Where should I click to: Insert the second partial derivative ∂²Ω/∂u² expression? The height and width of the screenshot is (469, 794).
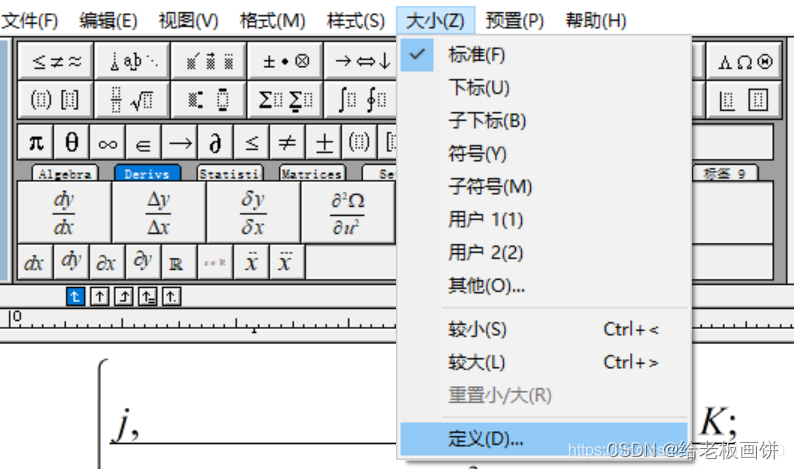click(x=347, y=212)
